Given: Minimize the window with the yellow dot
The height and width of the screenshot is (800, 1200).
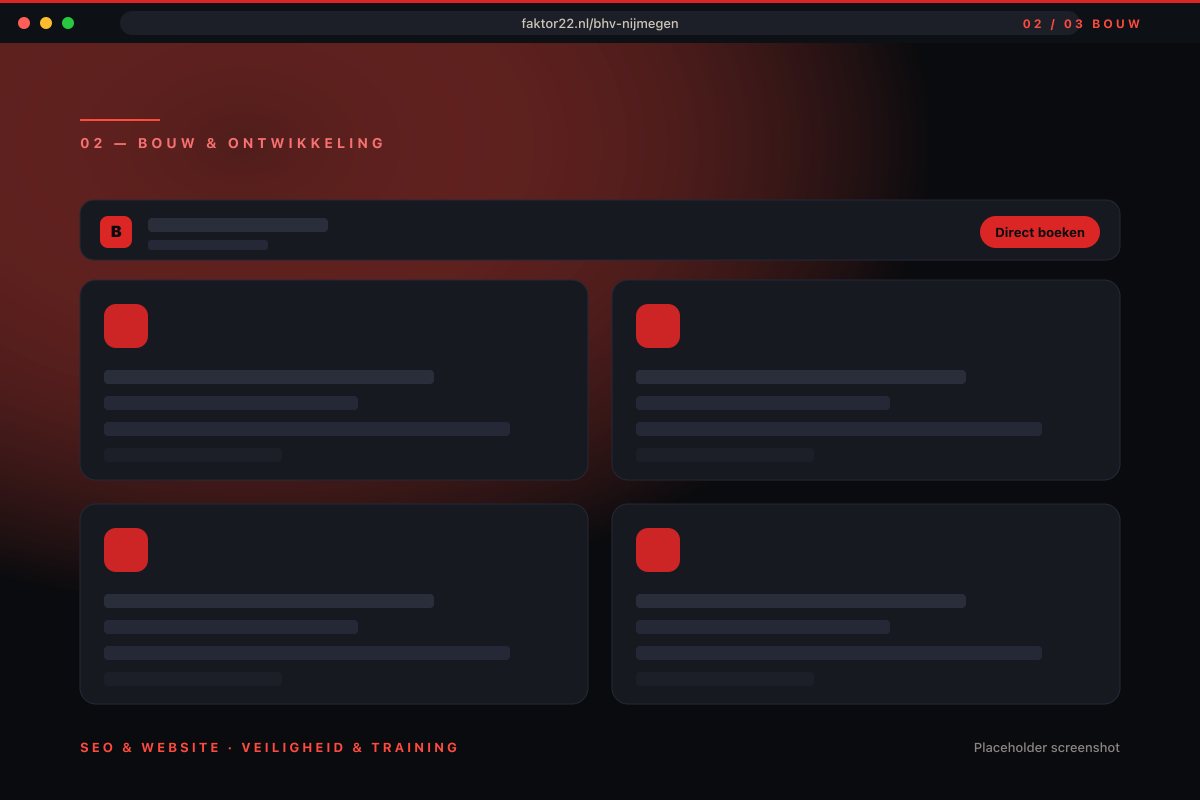Looking at the screenshot, I should tap(46, 23).
